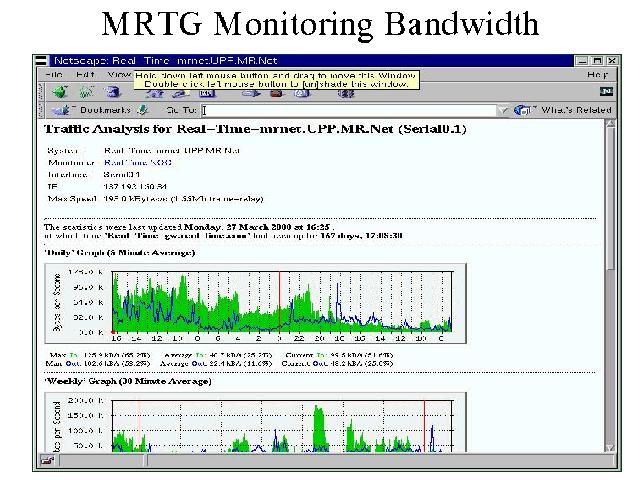Close the Netscape window
The image size is (640, 480).
[612, 61]
